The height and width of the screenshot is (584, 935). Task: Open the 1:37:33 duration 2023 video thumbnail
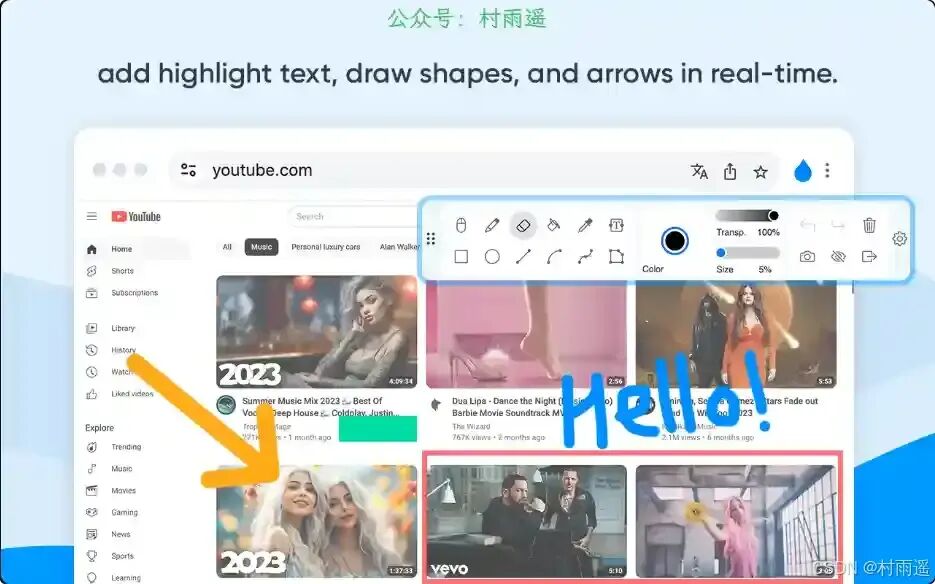pyautogui.click(x=317, y=521)
